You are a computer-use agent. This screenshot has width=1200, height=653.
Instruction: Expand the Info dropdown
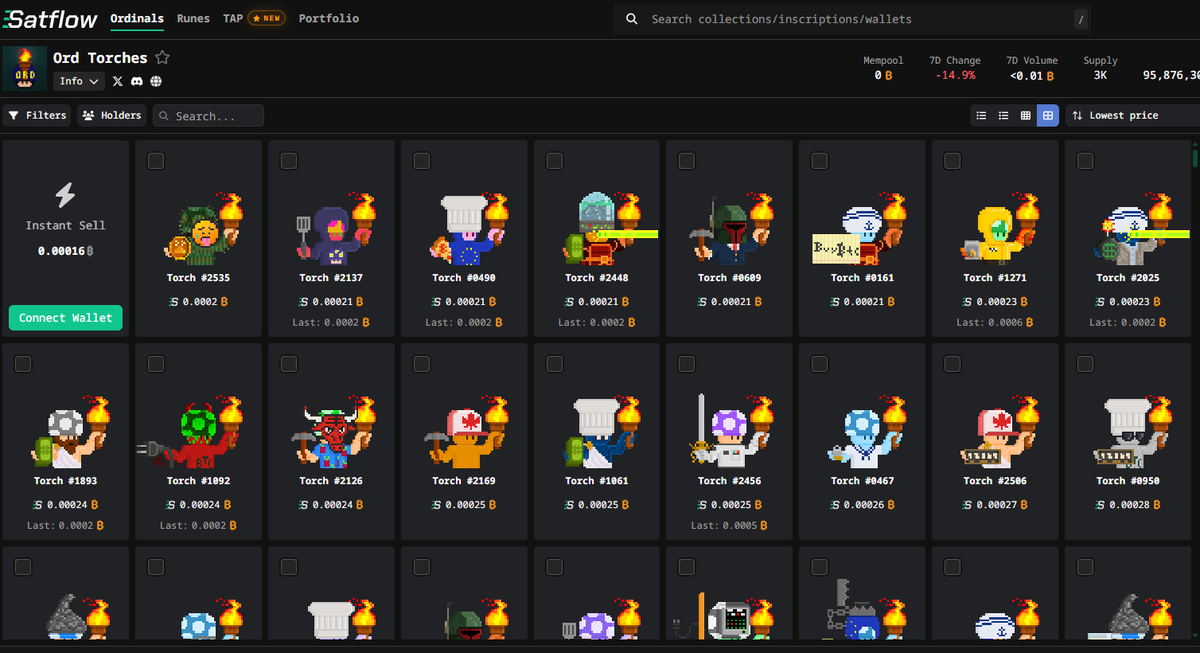pos(78,81)
